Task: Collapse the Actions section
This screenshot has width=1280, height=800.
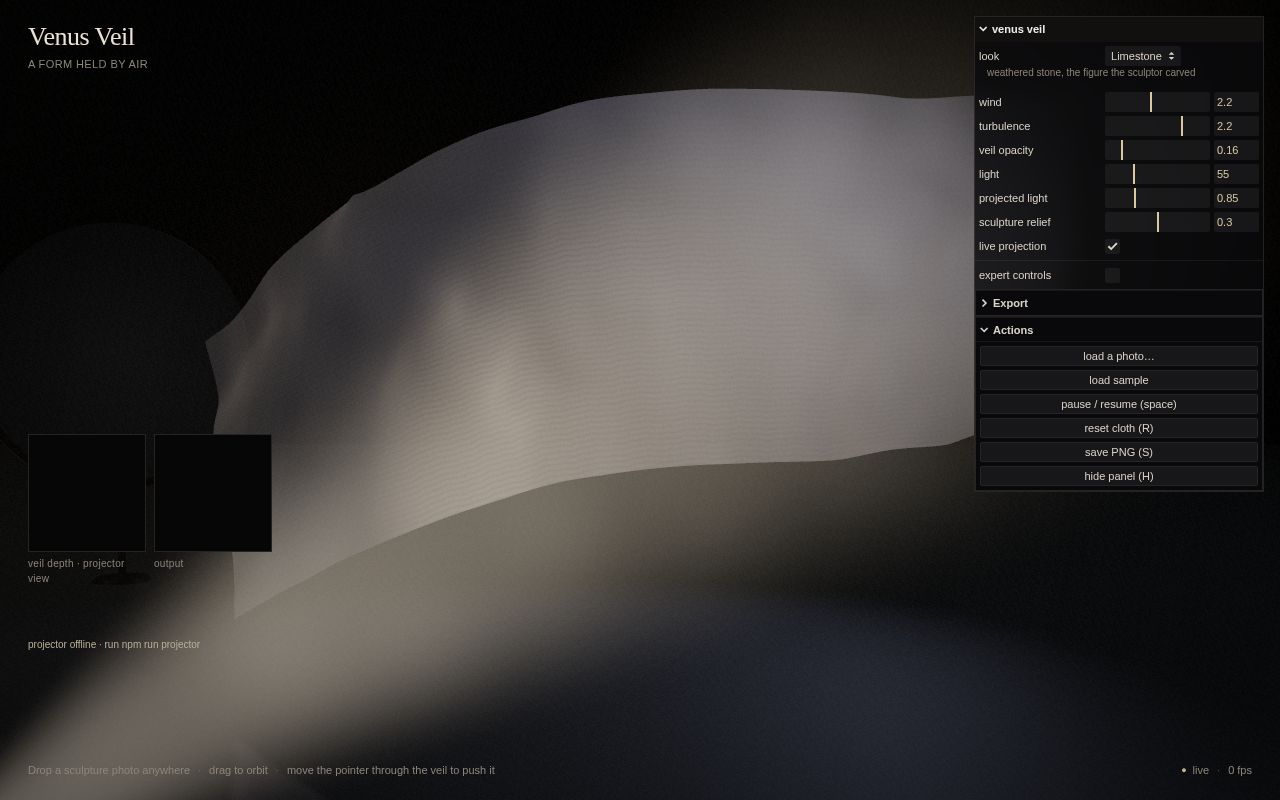Action: [1119, 330]
